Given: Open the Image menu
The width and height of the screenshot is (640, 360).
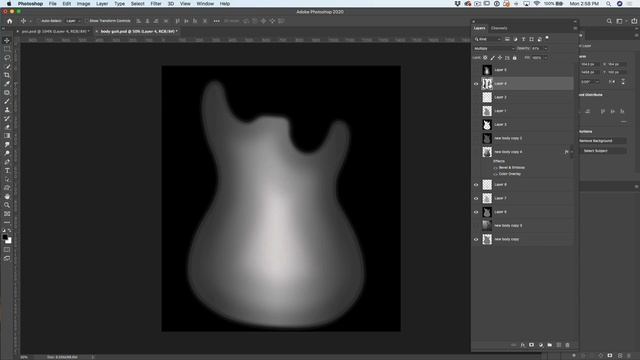Looking at the screenshot, I should click(x=83, y=4).
